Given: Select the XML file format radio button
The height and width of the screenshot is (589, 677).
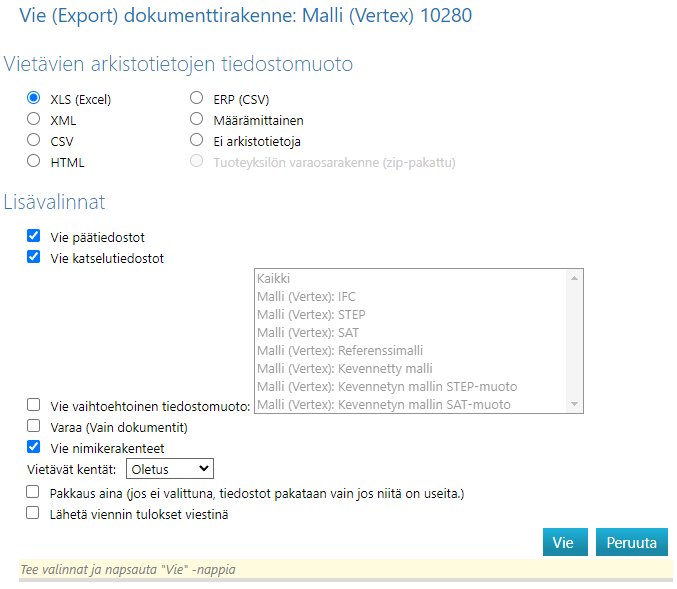Looking at the screenshot, I should (x=34, y=119).
